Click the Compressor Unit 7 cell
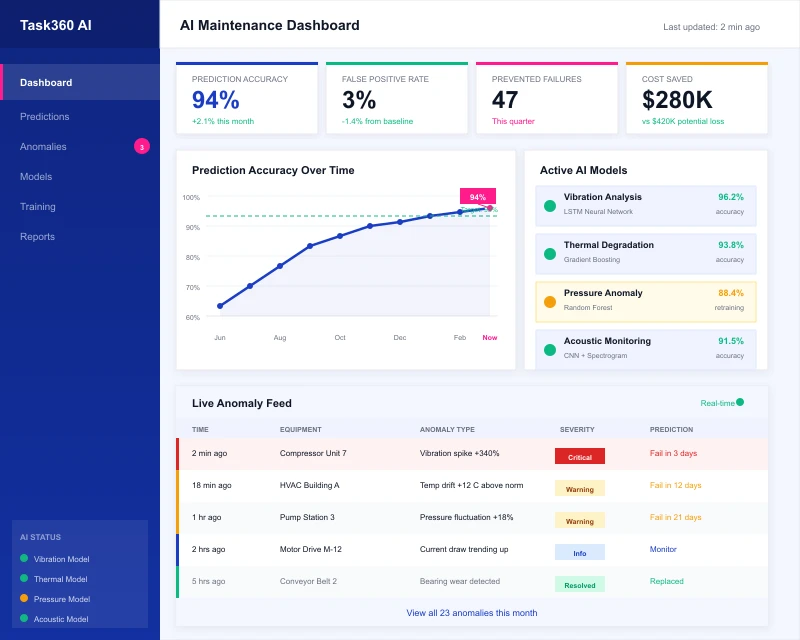 click(x=313, y=453)
